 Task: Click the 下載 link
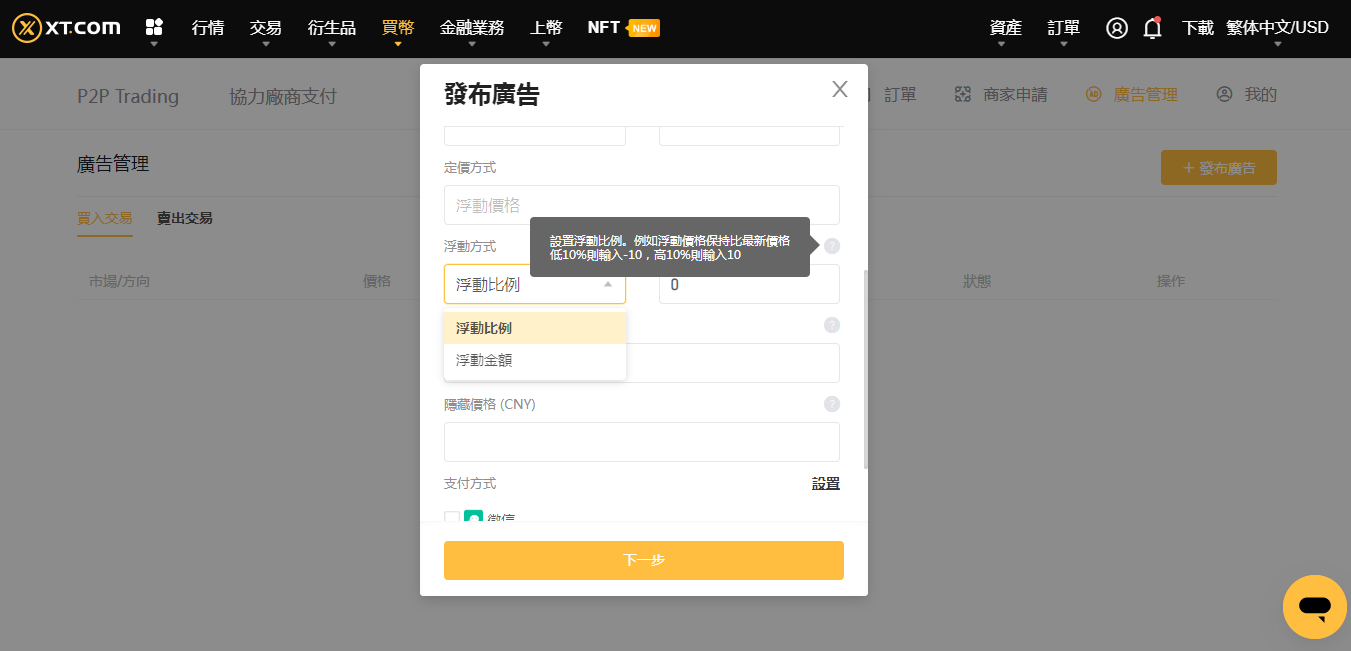1197,28
